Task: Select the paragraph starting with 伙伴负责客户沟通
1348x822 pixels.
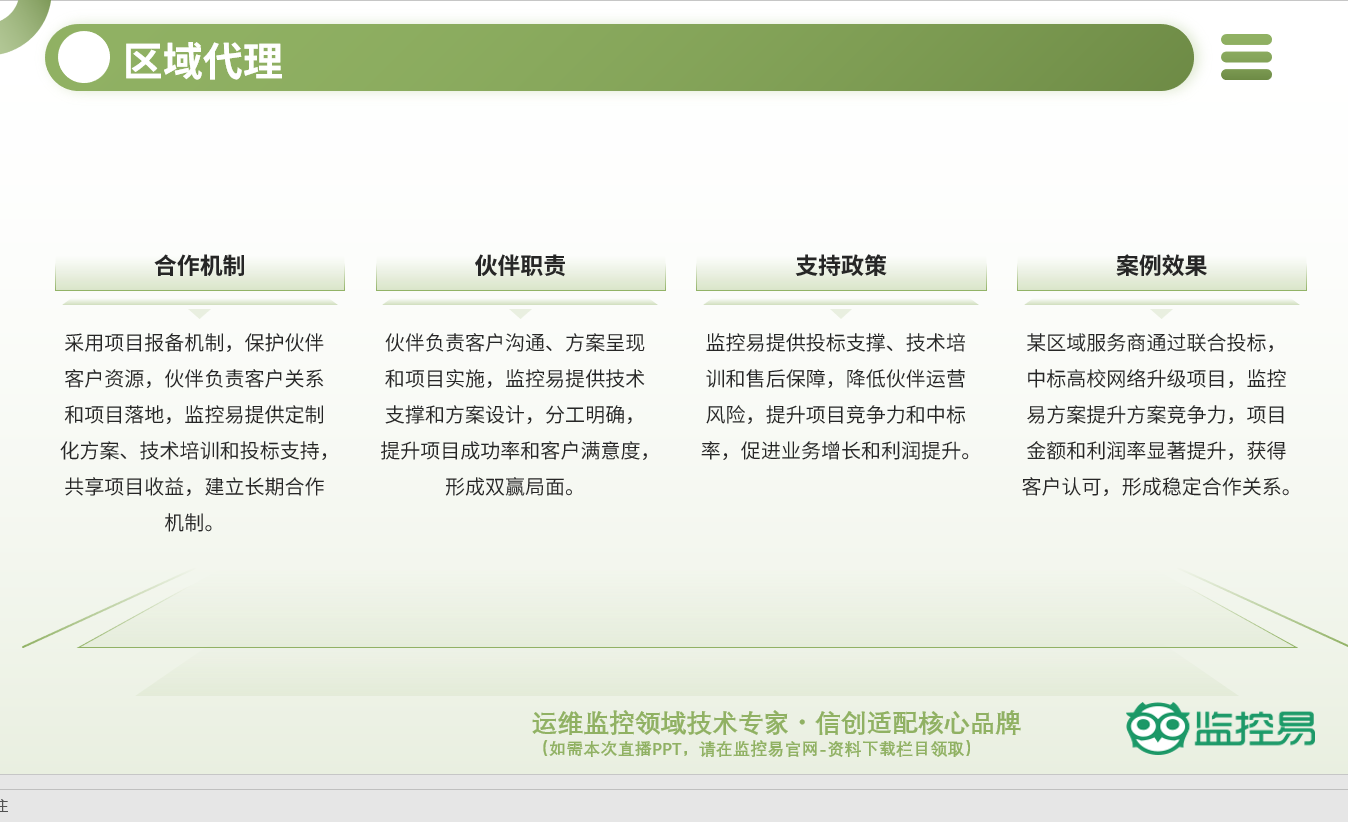Action: click(x=515, y=414)
